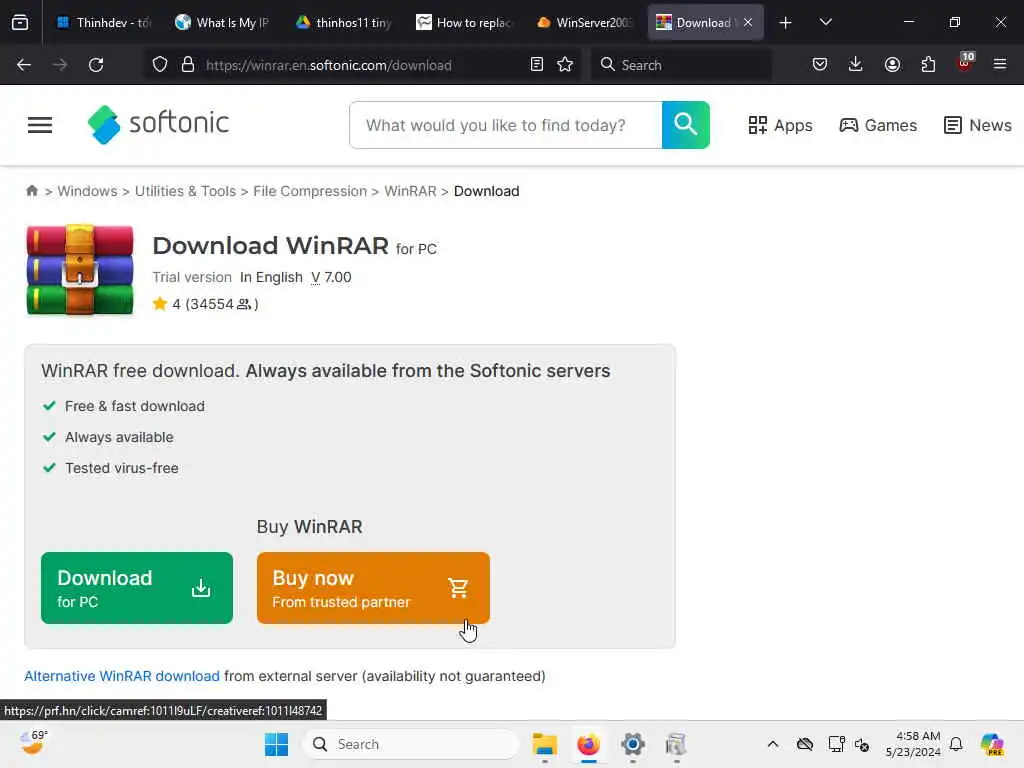The height and width of the screenshot is (768, 1024).
Task: Toggle reader view icon
Action: coord(537,65)
